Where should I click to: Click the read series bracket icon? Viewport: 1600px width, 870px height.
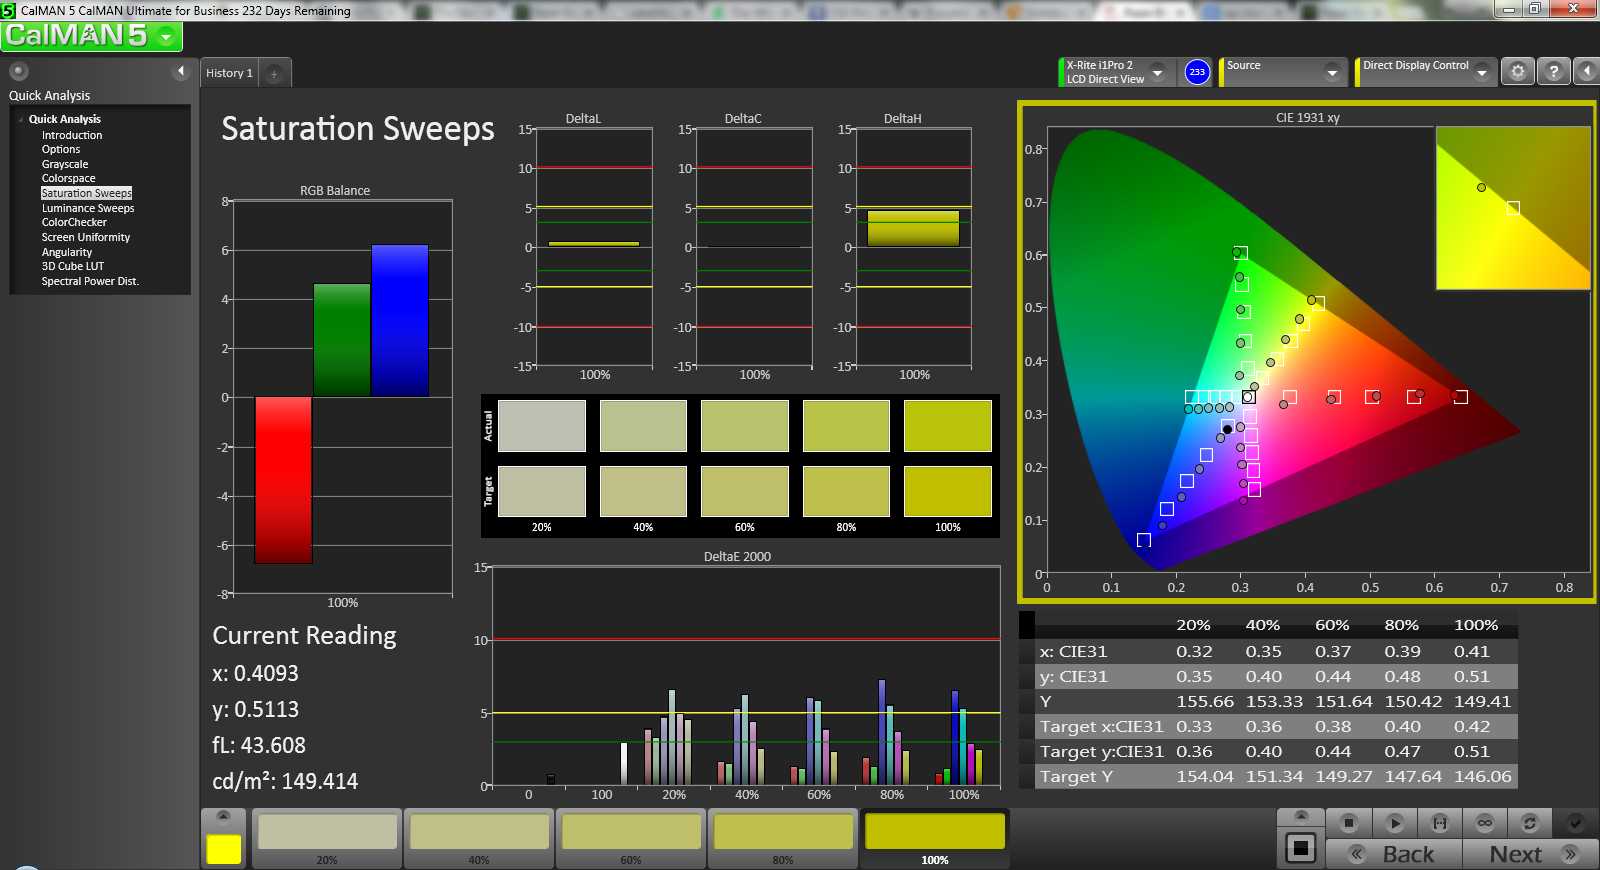[1440, 823]
